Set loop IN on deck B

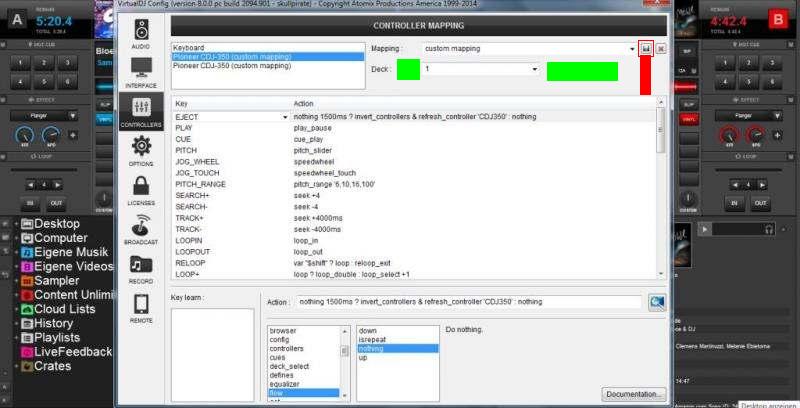(734, 203)
